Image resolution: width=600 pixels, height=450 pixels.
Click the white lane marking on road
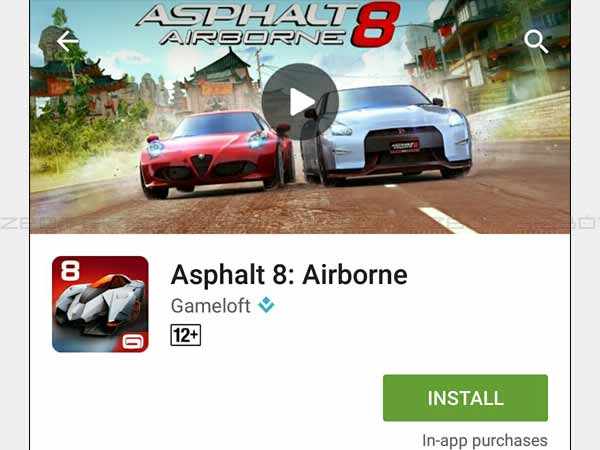(x=446, y=220)
